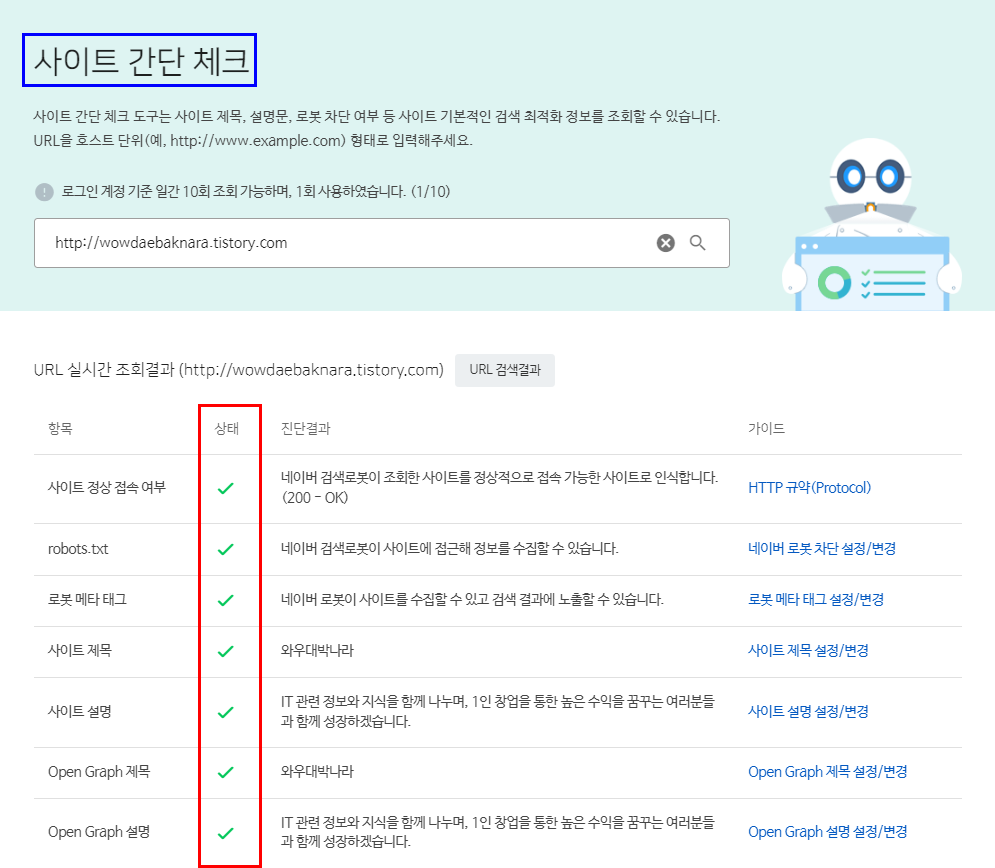Click the 사이트 간단 체크 page heading
This screenshot has width=995, height=868.
tap(141, 61)
